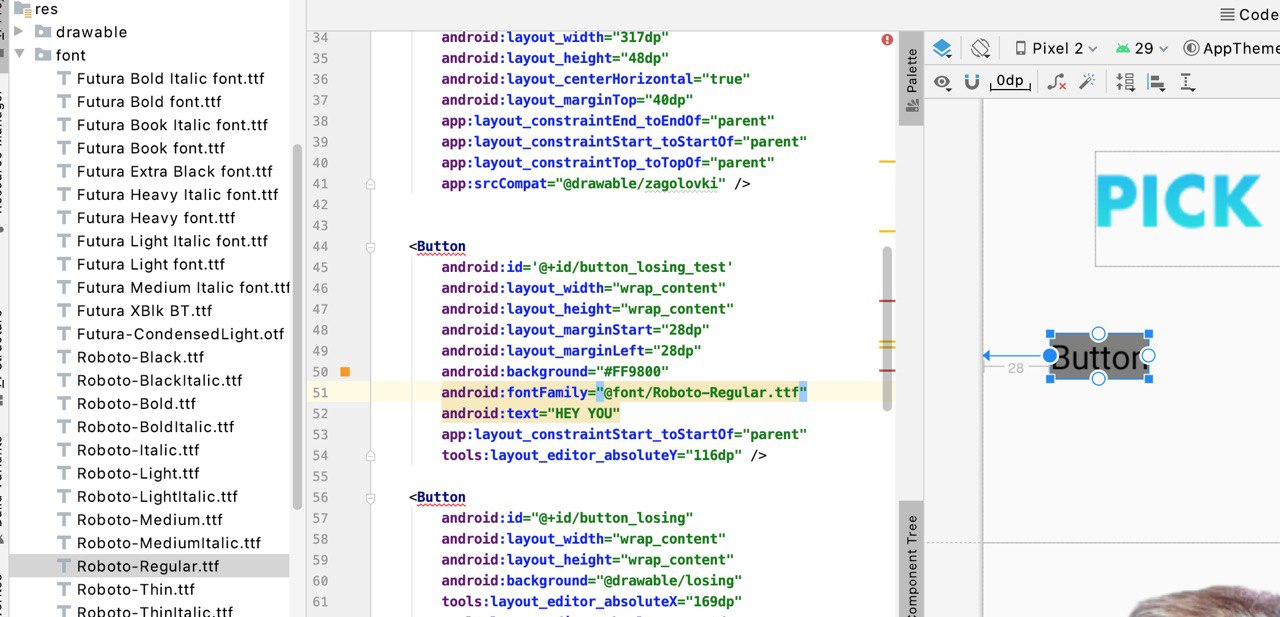Select Futura Book Italic font.ttf
1280x617 pixels.
(172, 125)
